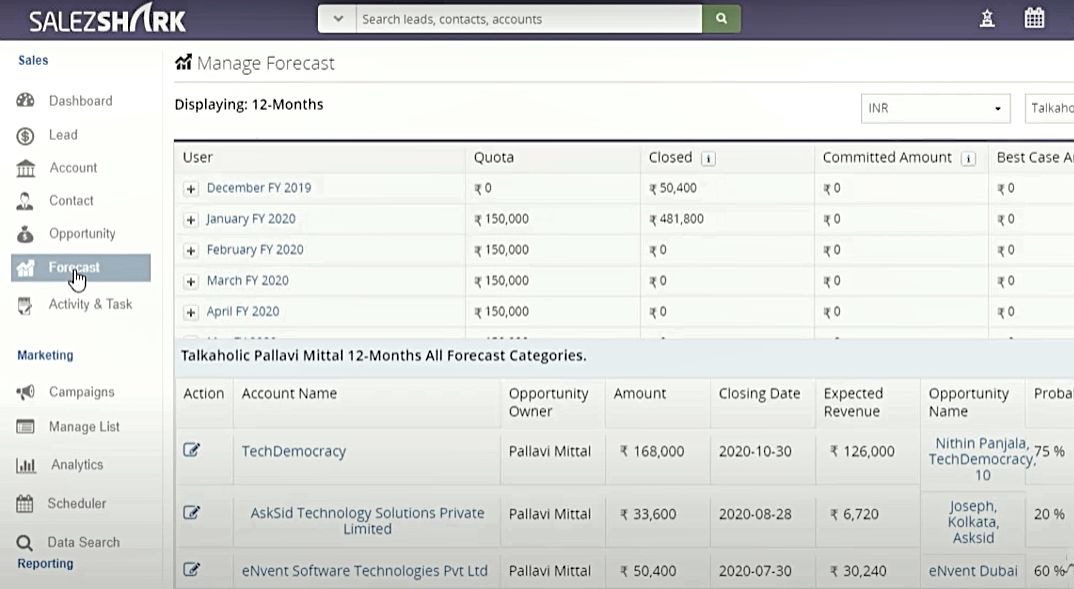Go to Dashboard in sidebar

coord(81,101)
